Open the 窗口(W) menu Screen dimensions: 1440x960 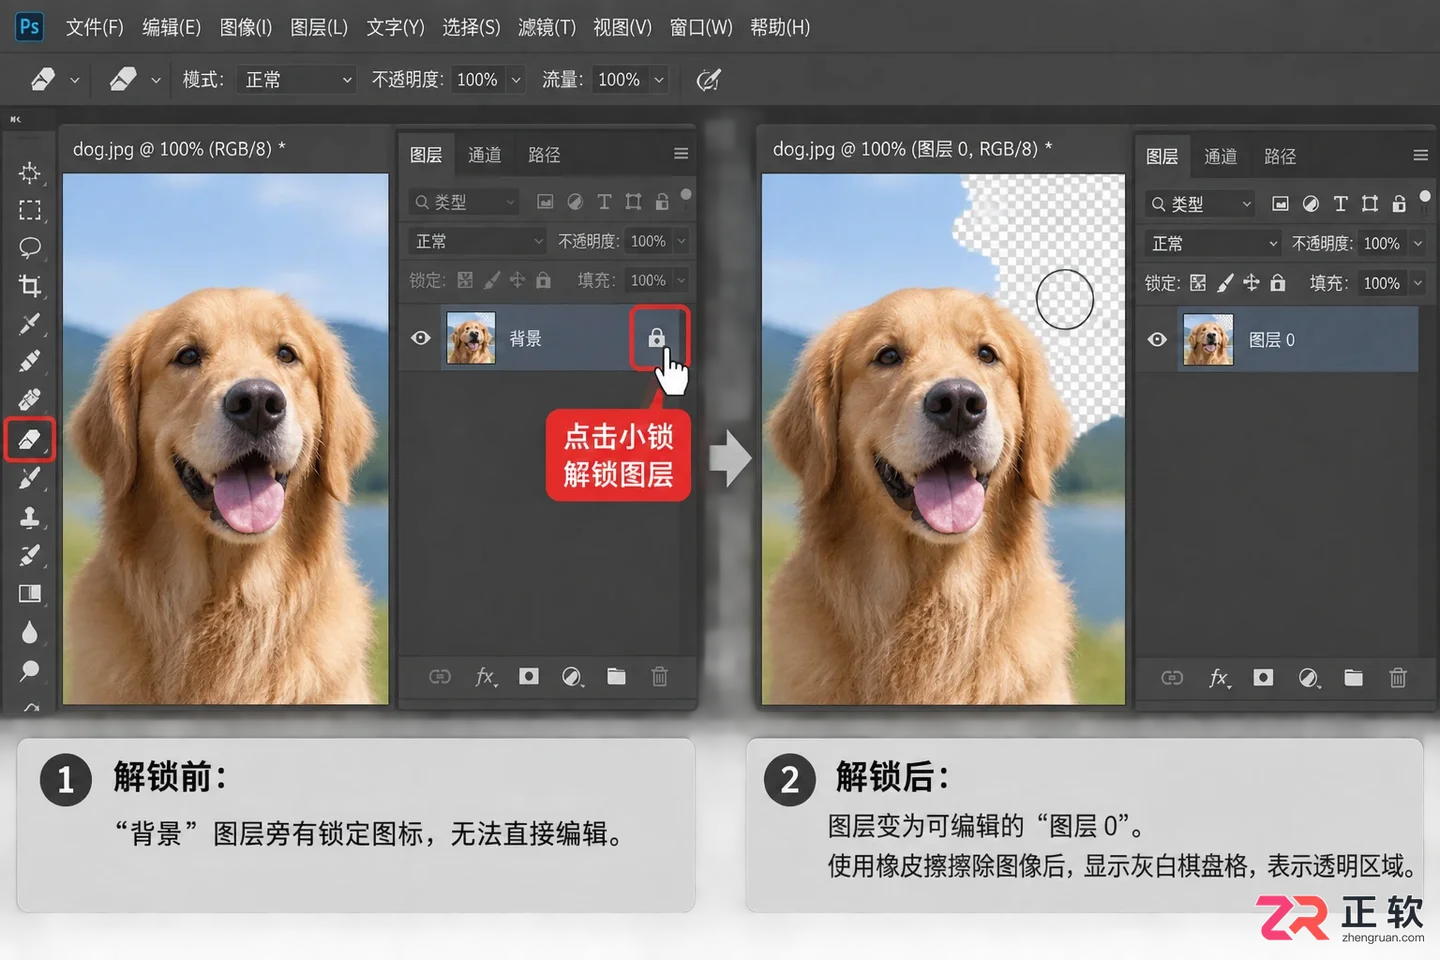pyautogui.click(x=701, y=27)
